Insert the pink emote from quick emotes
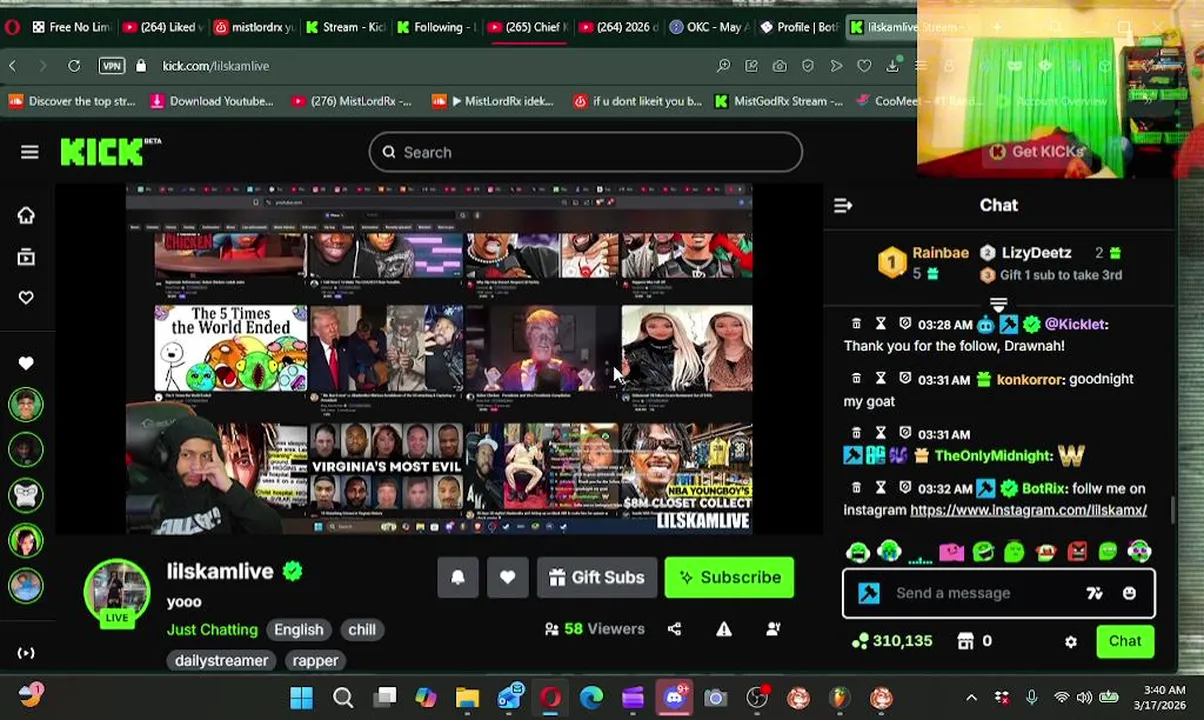 951,551
